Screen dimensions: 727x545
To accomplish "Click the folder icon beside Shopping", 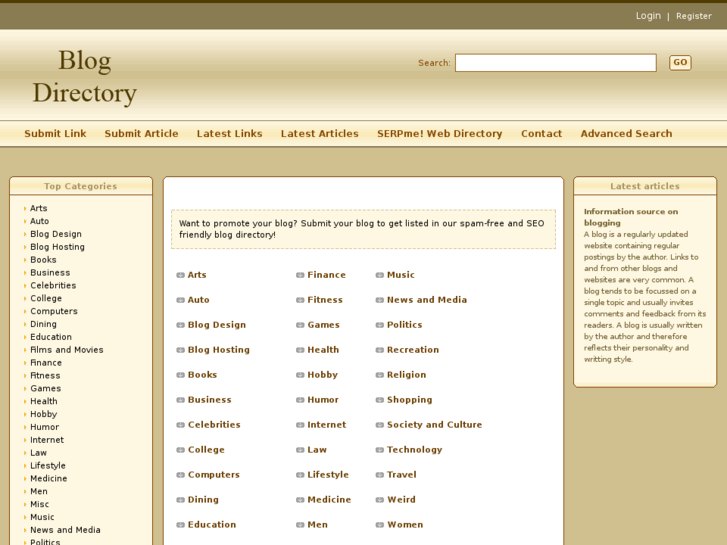I will [380, 400].
